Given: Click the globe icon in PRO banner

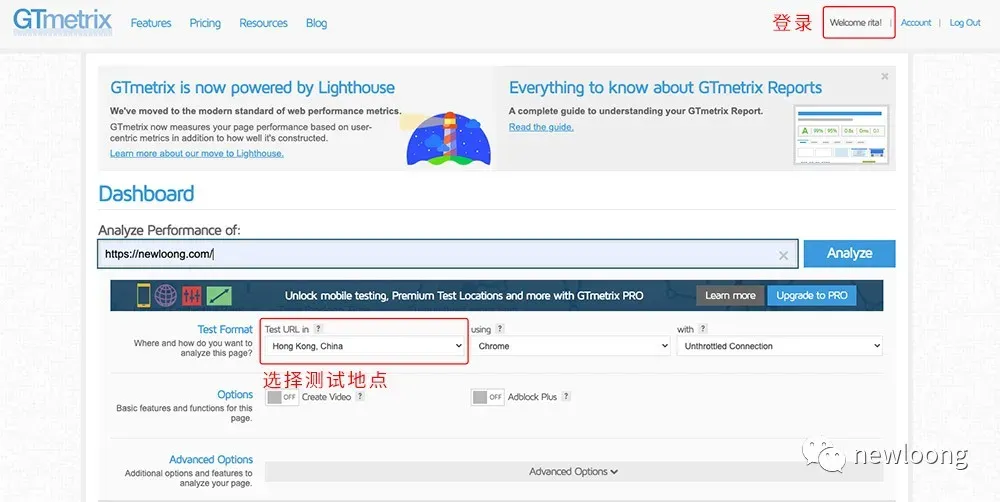Looking at the screenshot, I should tap(166, 295).
